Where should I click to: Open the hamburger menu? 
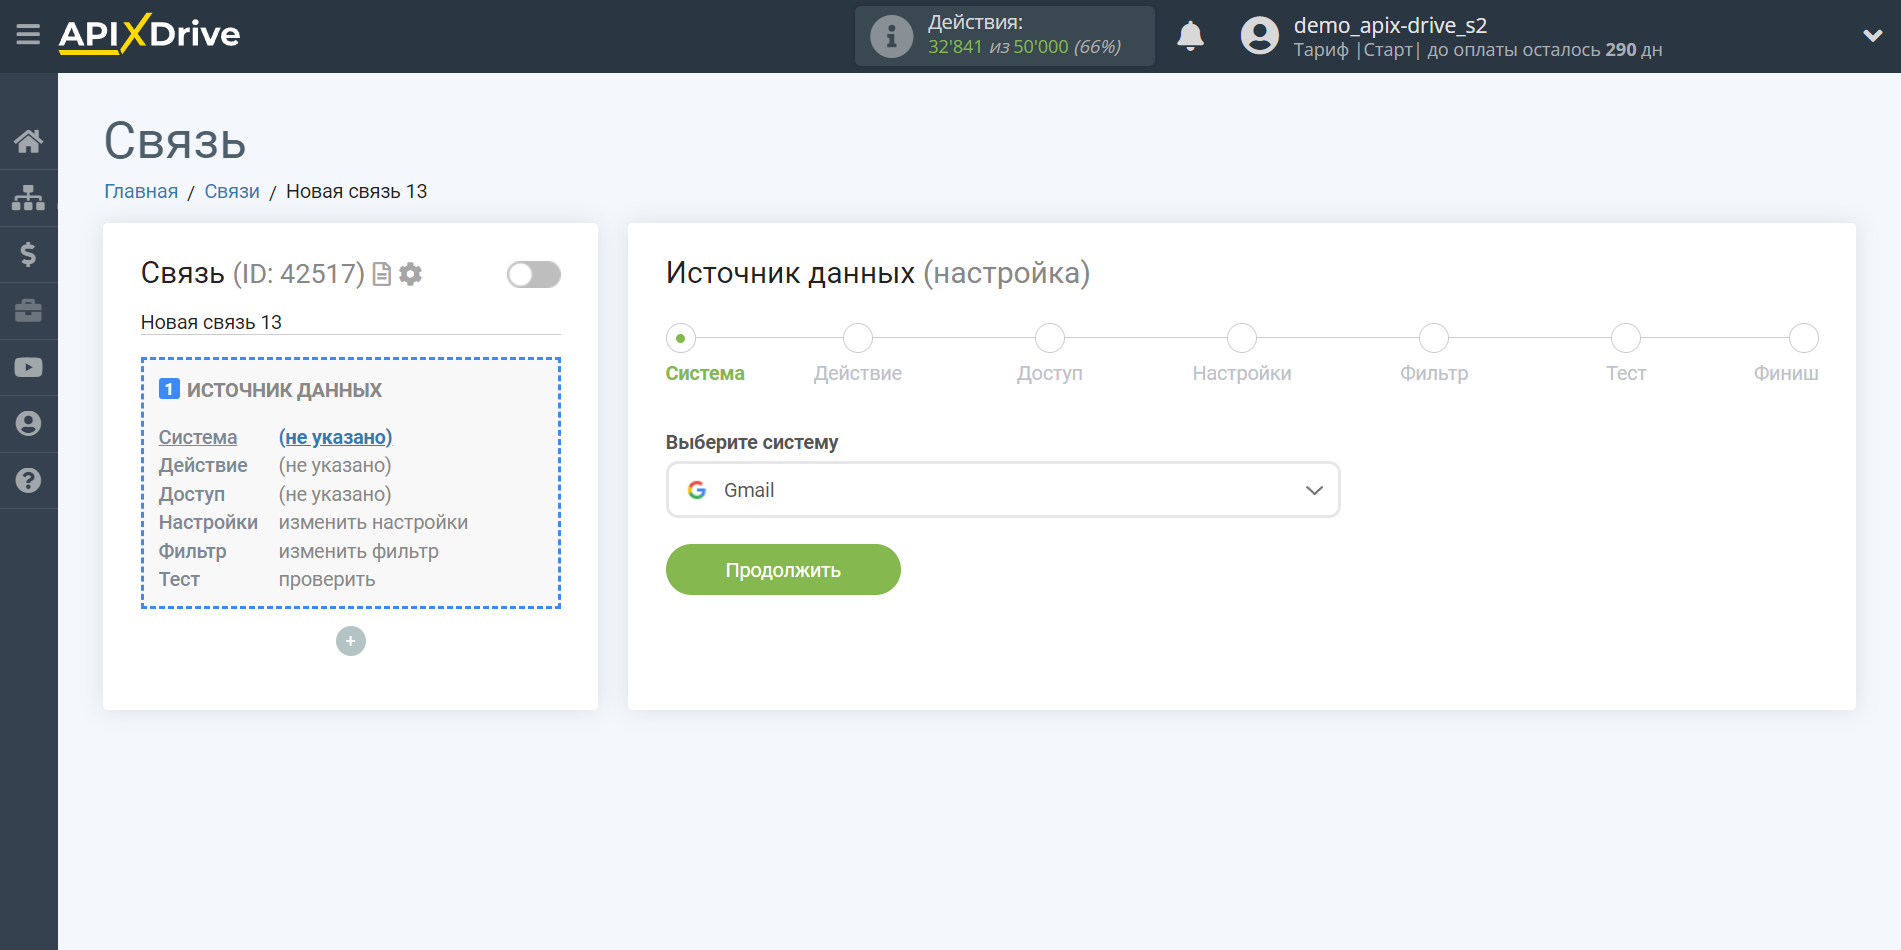pyautogui.click(x=28, y=35)
